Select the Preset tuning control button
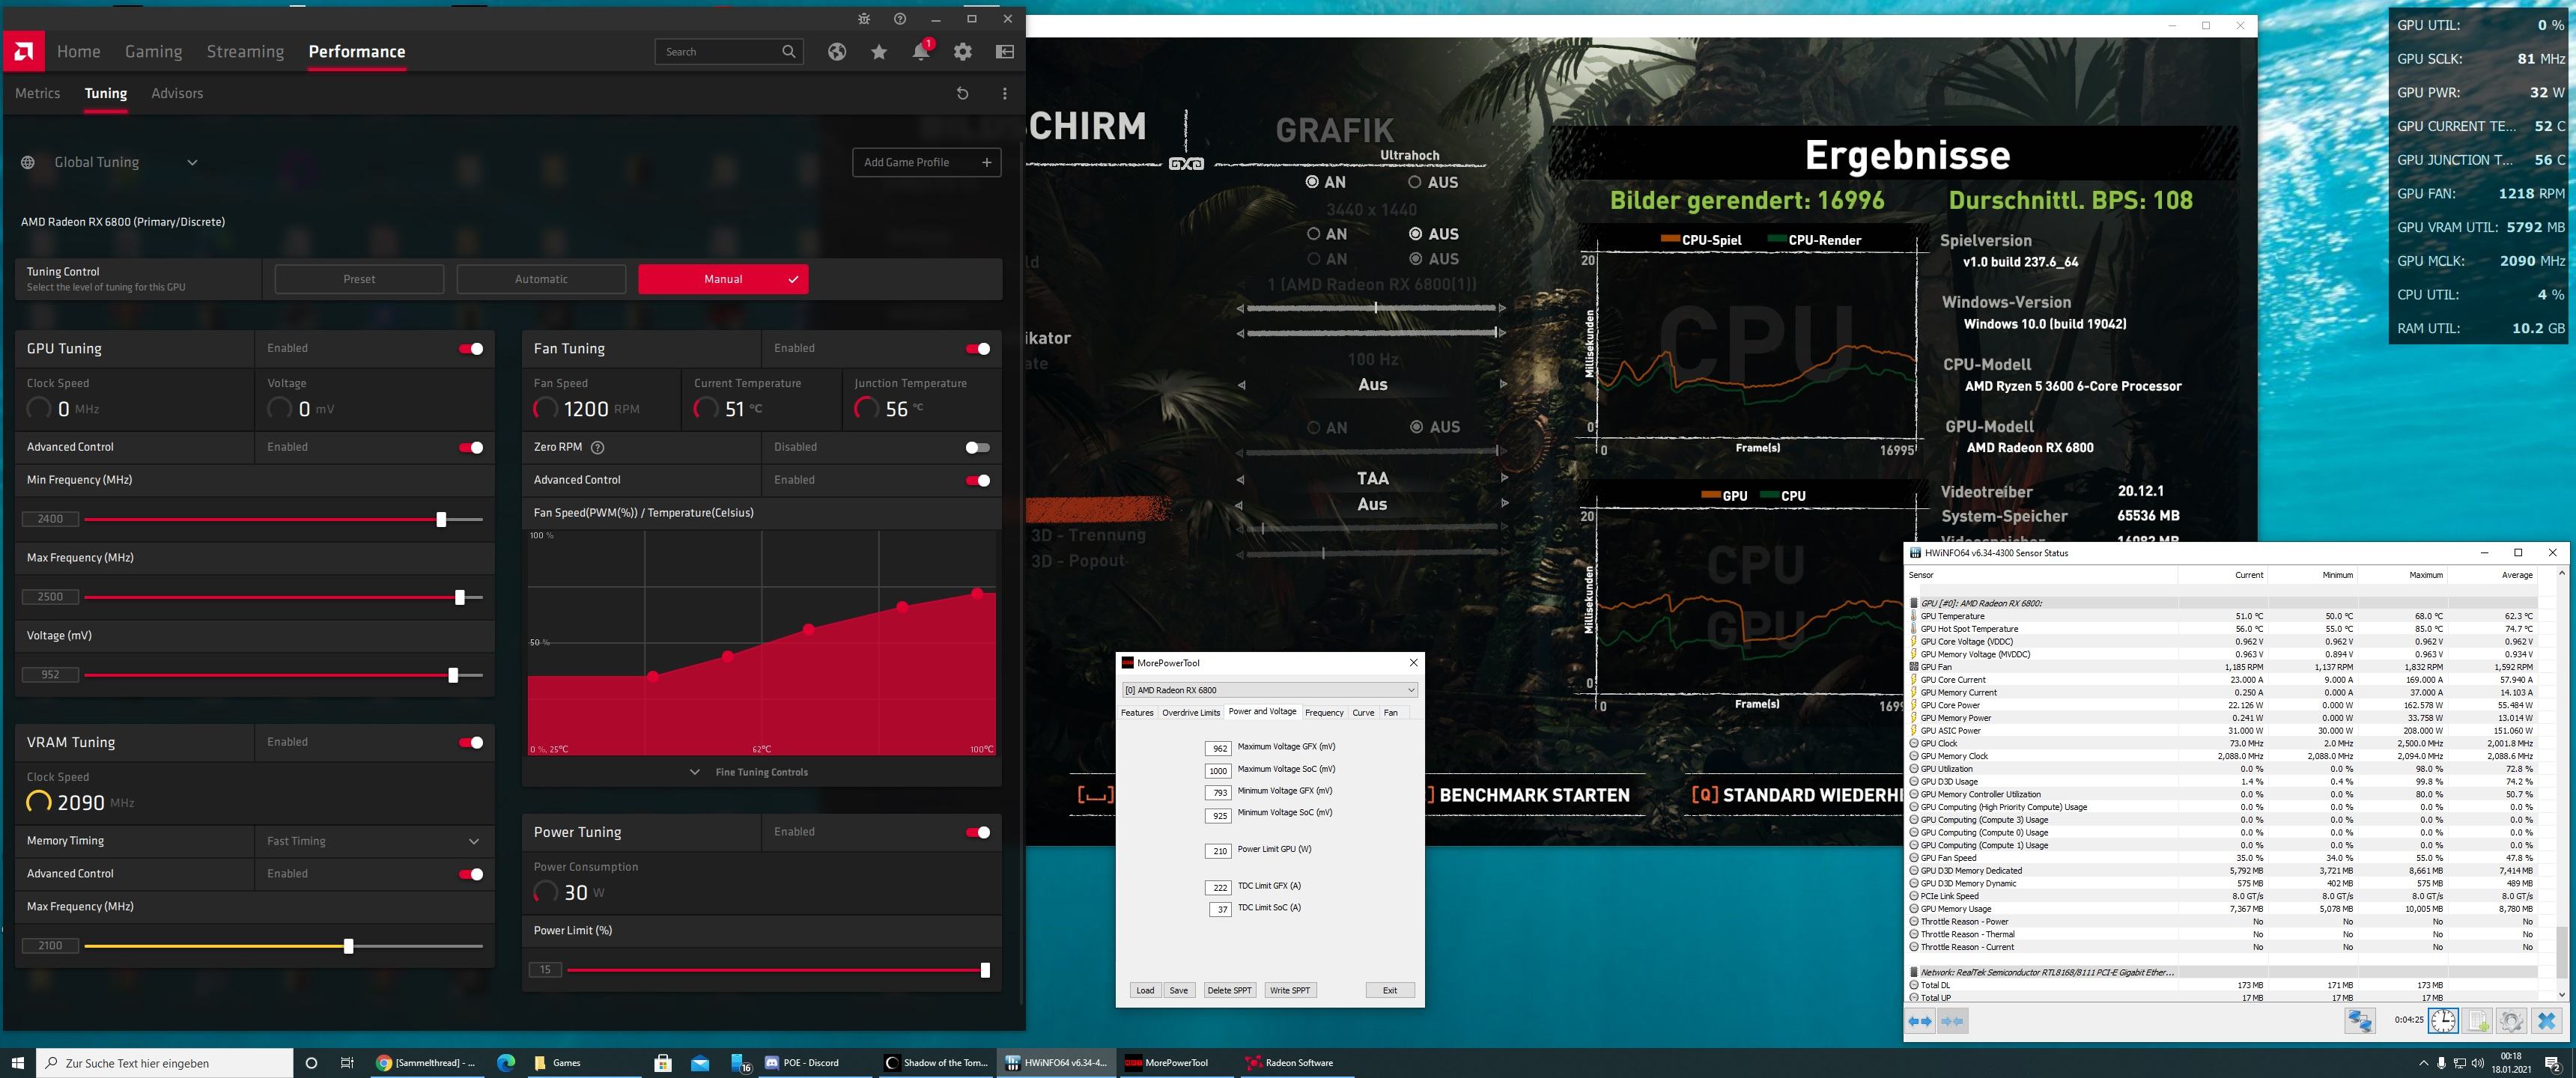The width and height of the screenshot is (2576, 1078). pyautogui.click(x=359, y=279)
